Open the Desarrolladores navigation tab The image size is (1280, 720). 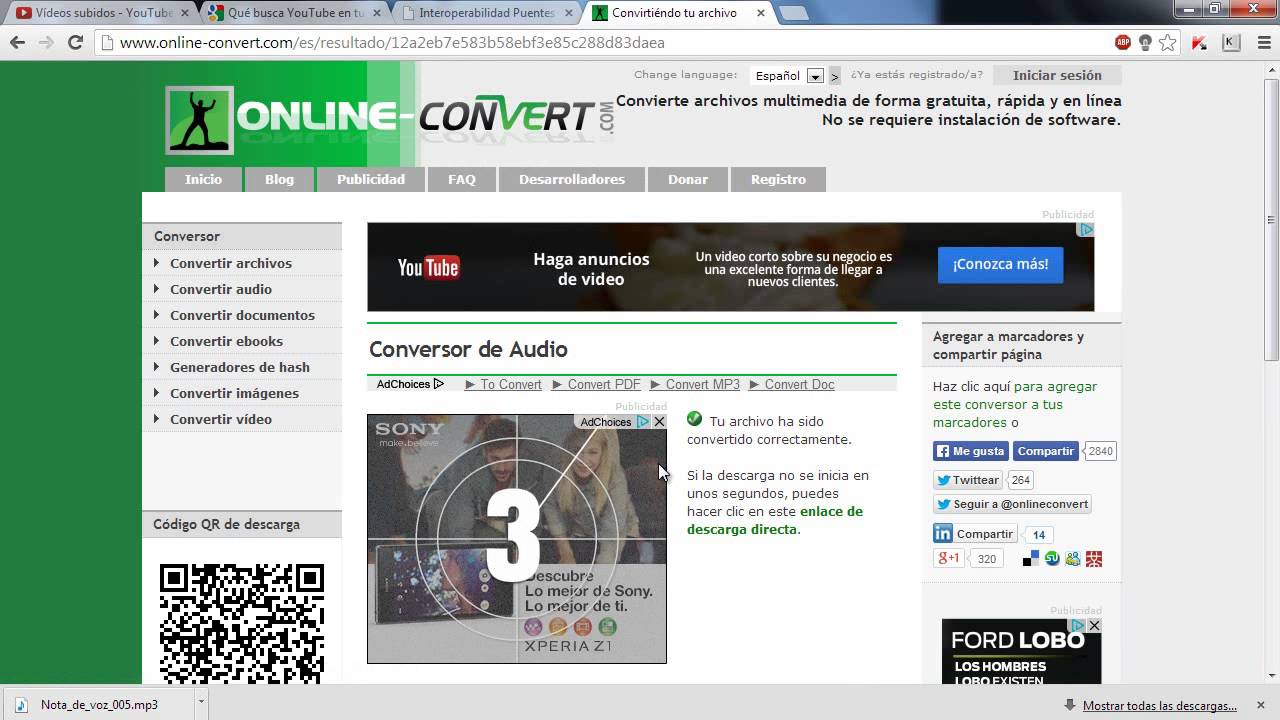tap(572, 179)
